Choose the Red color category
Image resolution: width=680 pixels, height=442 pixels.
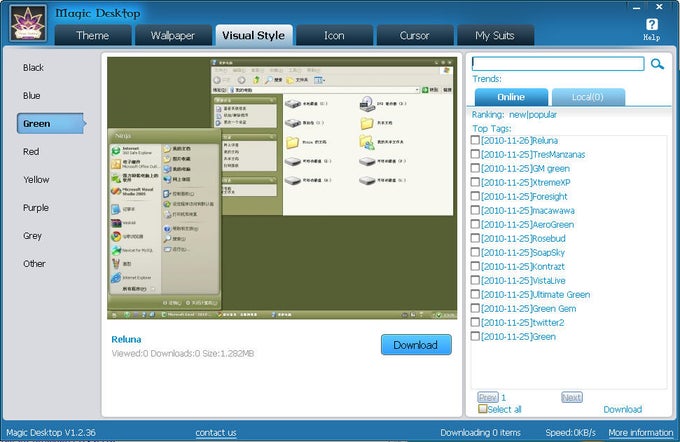31,151
